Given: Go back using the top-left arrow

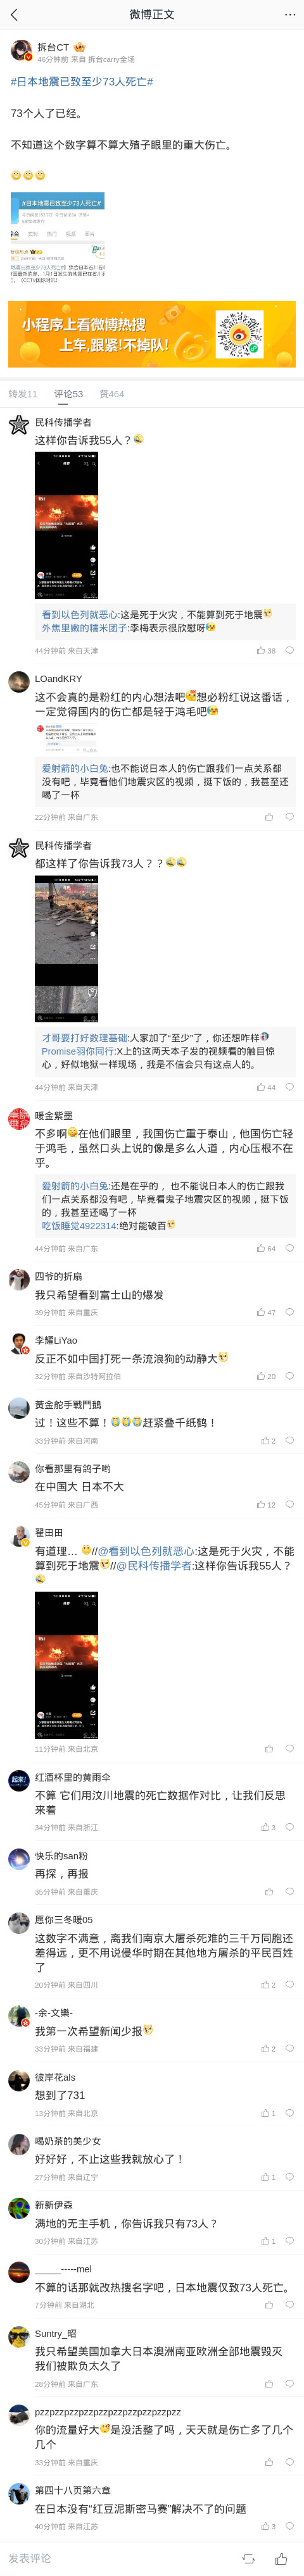Looking at the screenshot, I should click(14, 14).
